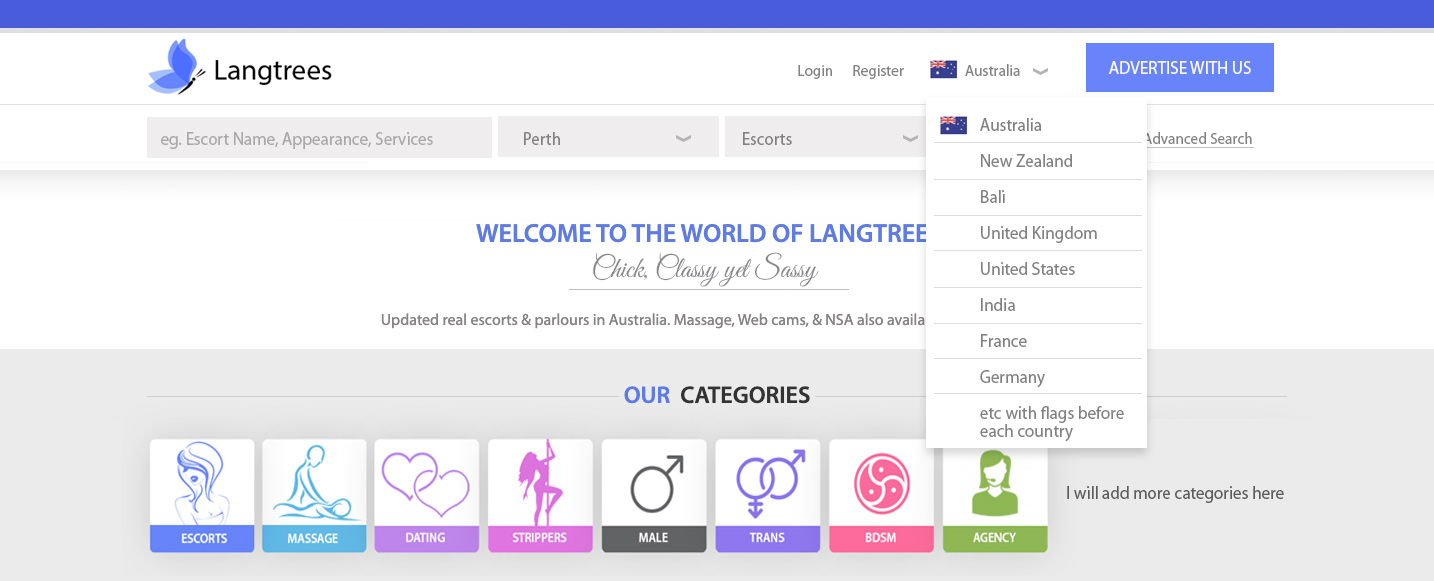Viewport: 1434px width, 581px height.
Task: Collapse the Australia country selector in header
Action: click(x=989, y=71)
